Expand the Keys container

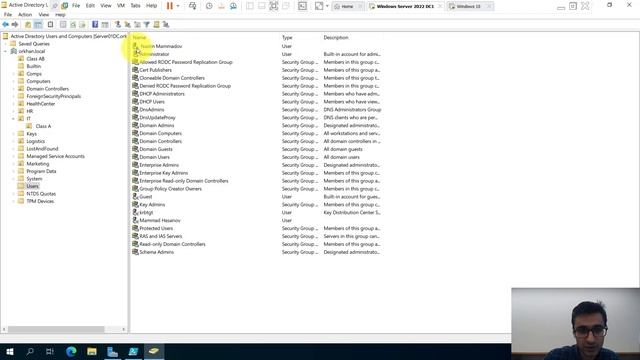(13, 134)
